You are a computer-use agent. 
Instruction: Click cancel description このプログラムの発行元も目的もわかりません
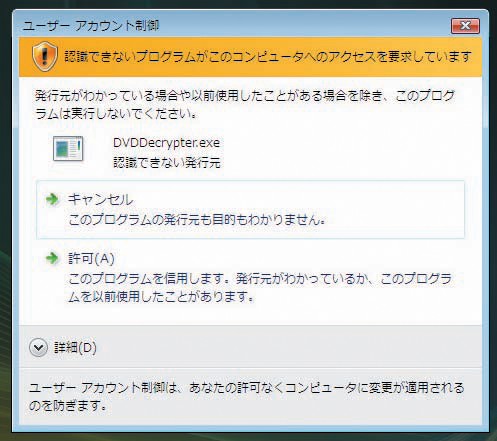tap(197, 220)
